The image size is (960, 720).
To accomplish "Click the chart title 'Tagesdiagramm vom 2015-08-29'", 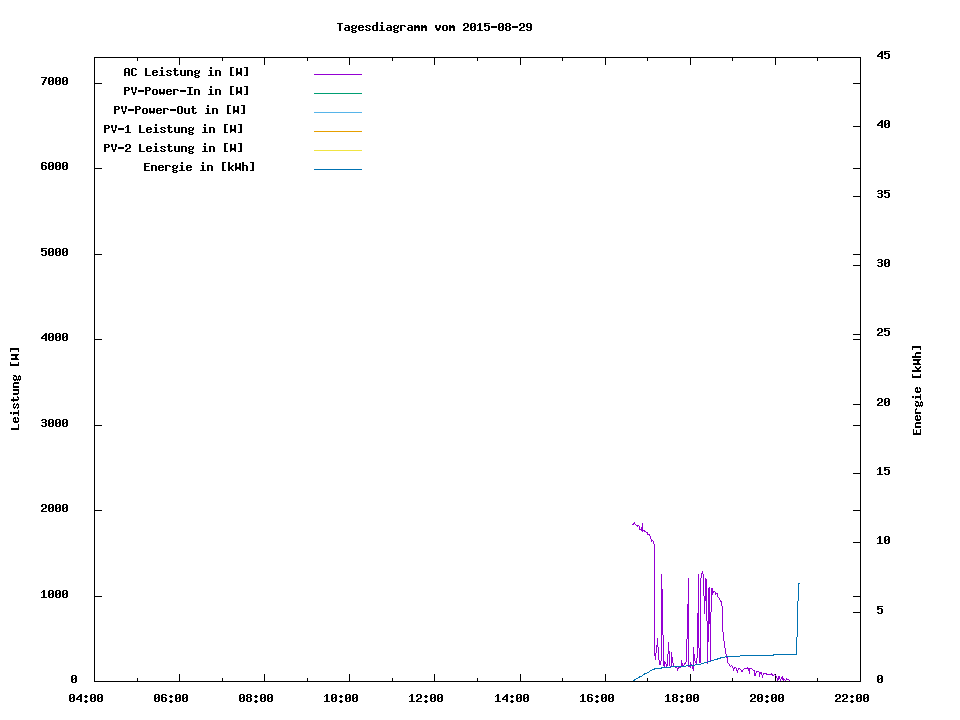I will [434, 27].
